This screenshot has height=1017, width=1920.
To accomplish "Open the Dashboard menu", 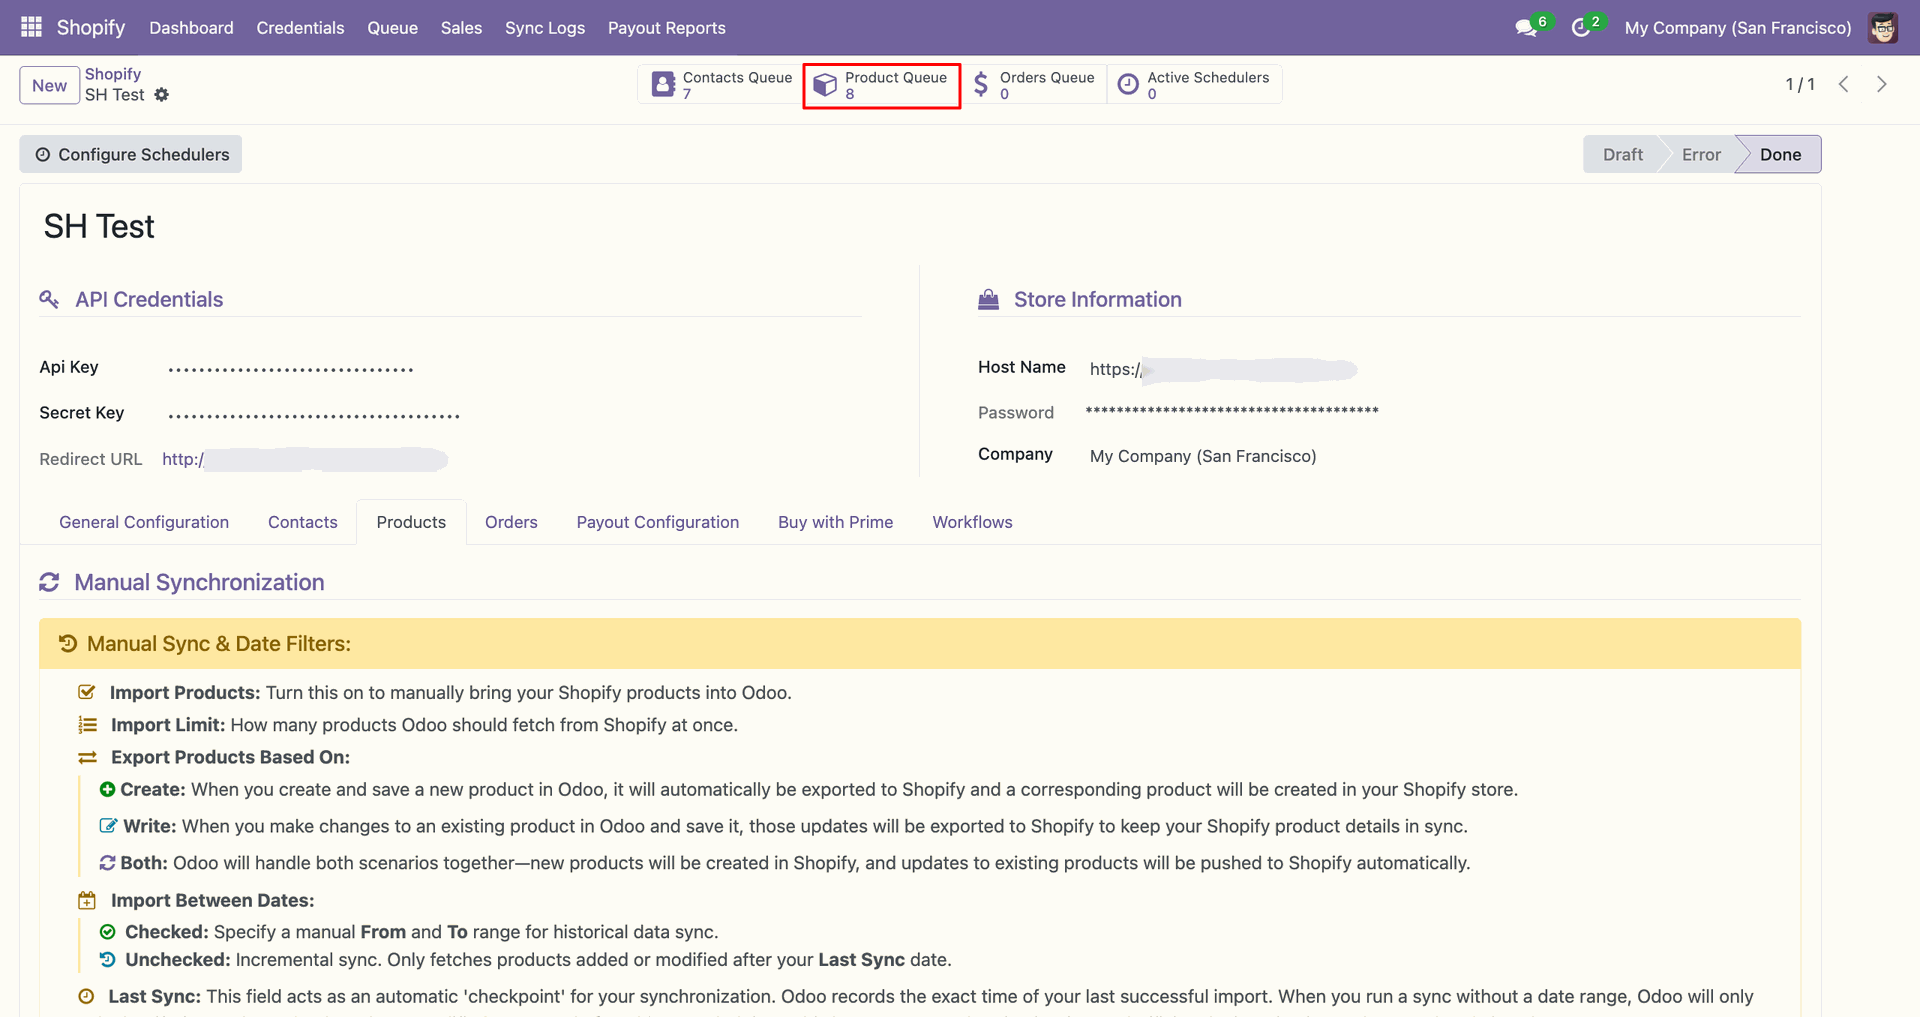I will coord(191,28).
